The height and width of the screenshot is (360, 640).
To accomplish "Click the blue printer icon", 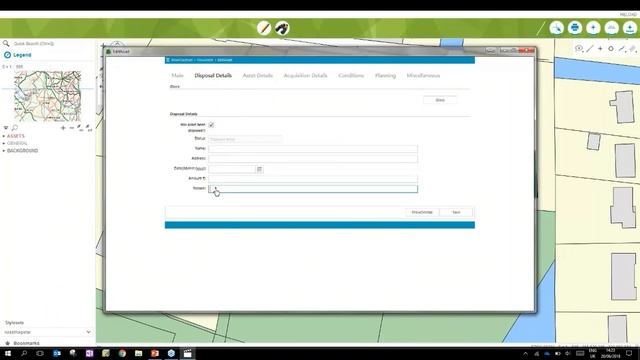I will [575, 28].
